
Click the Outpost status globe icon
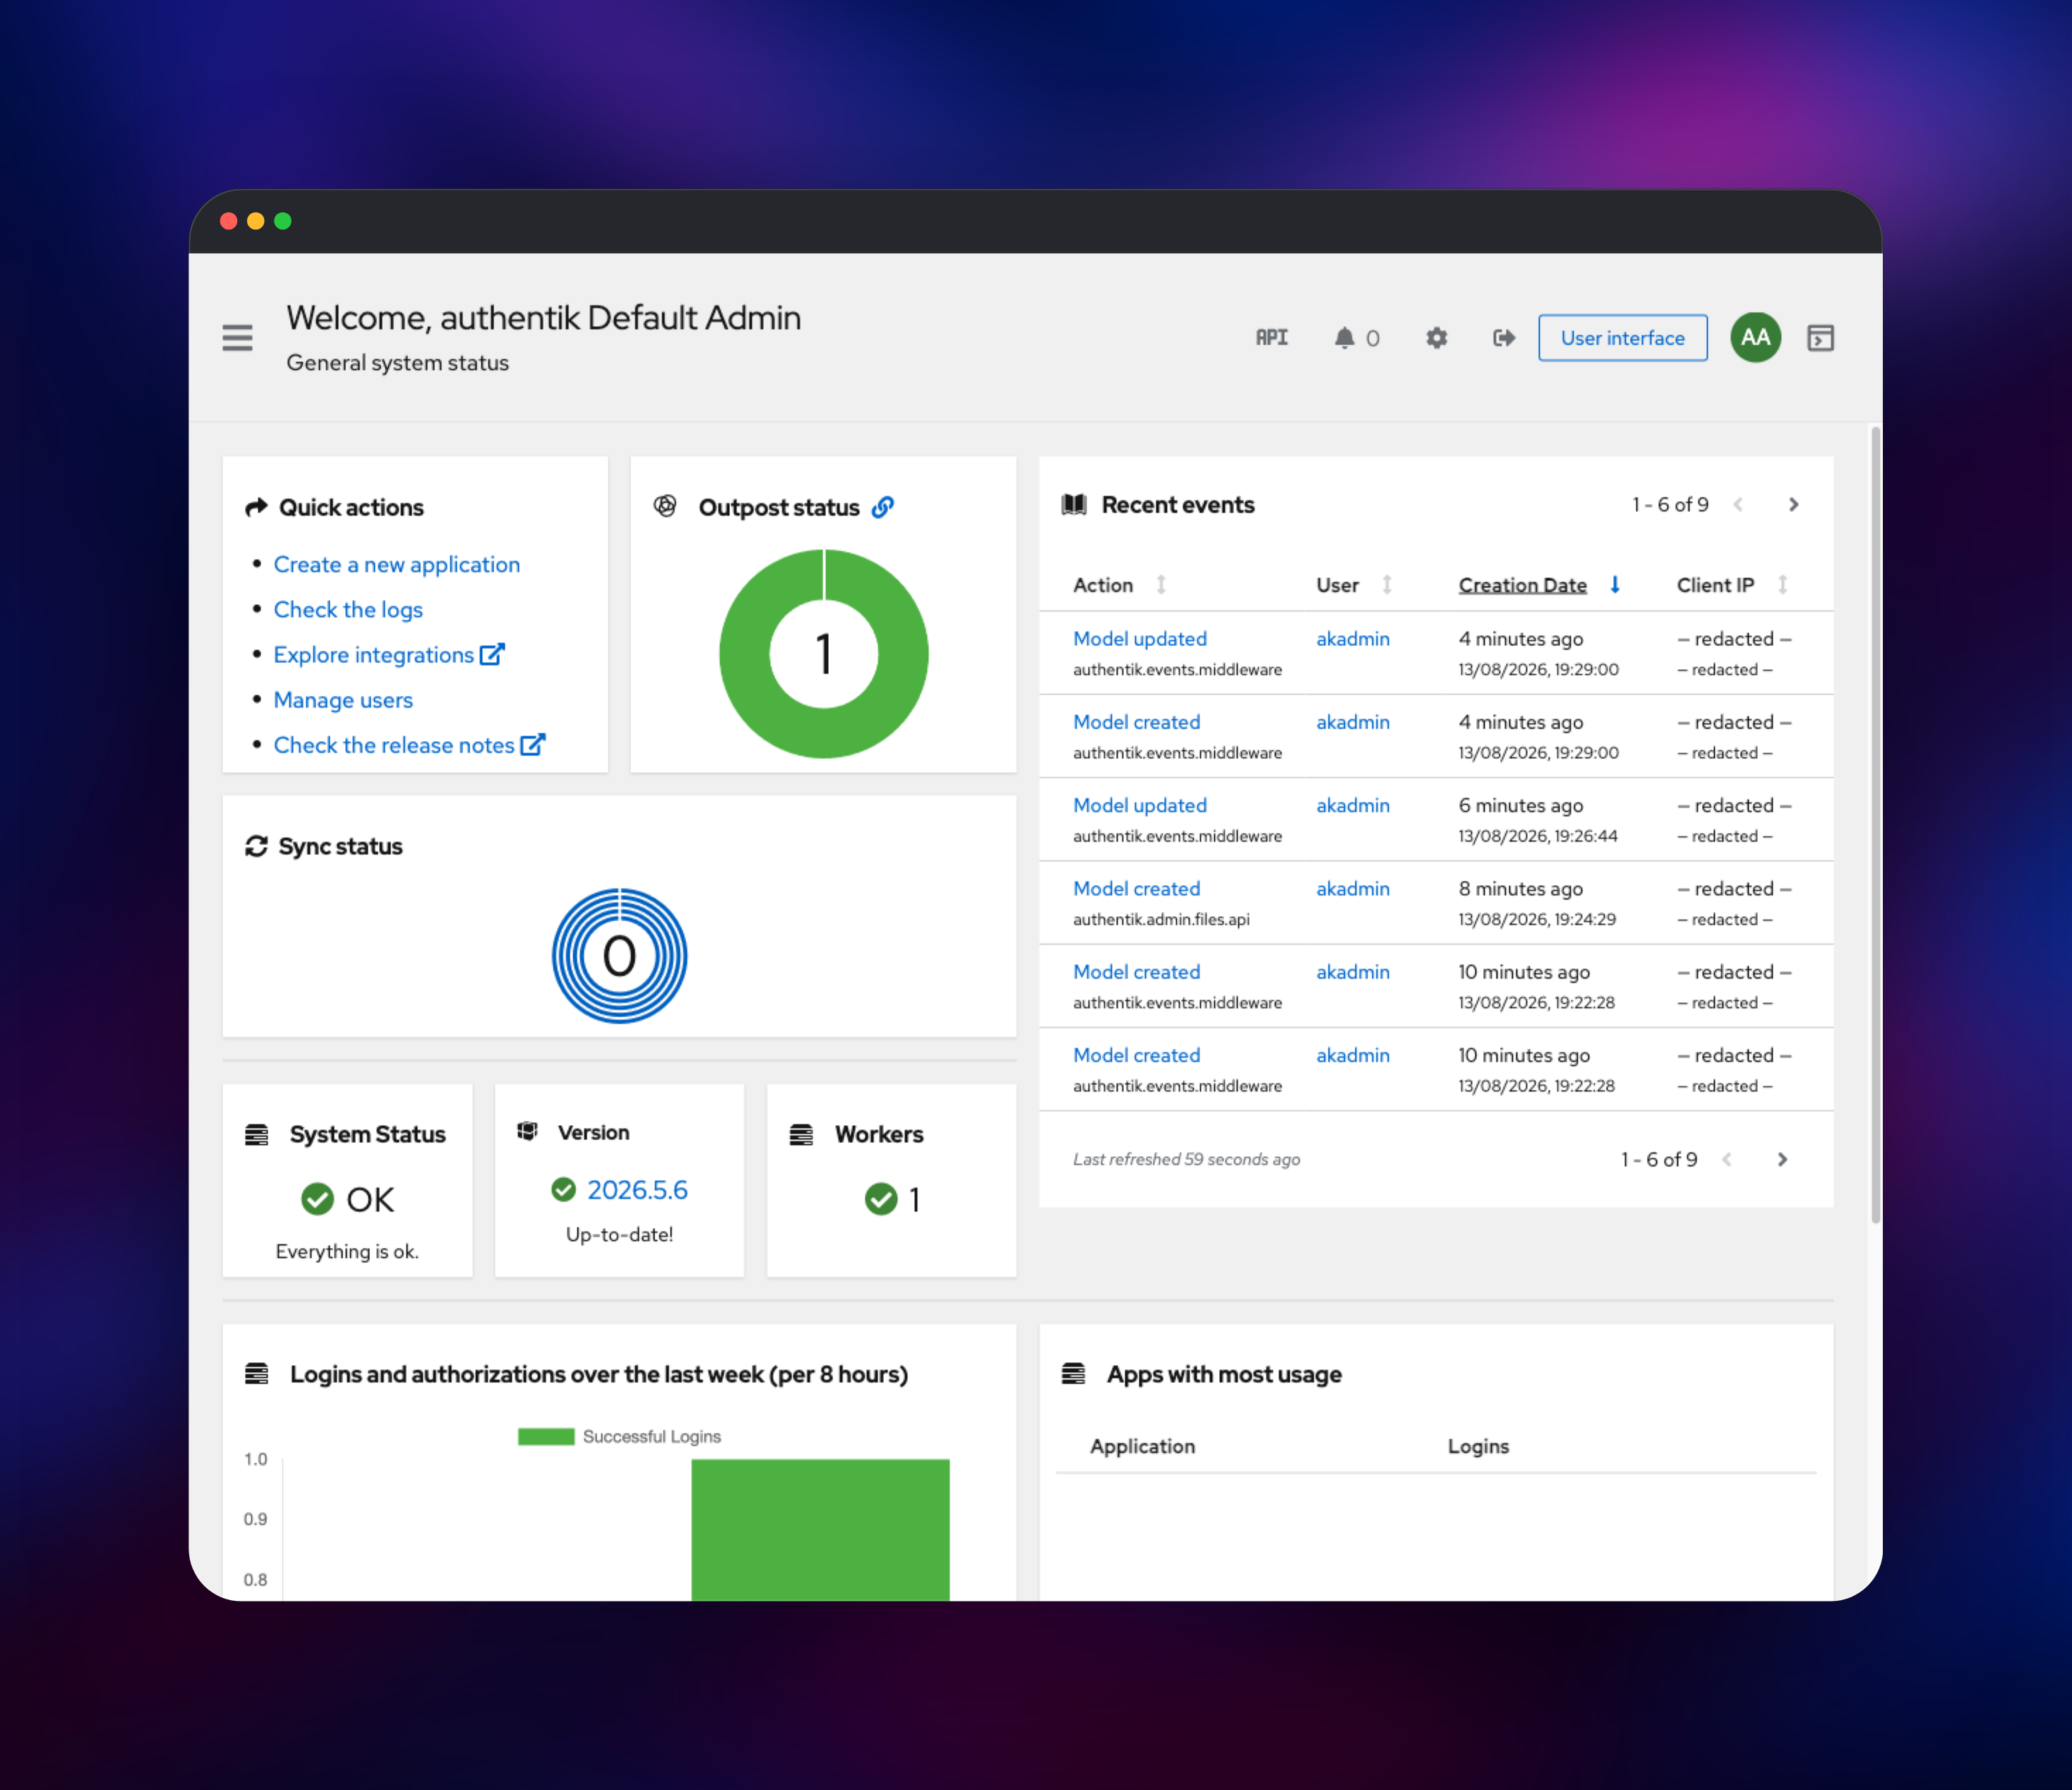665,506
